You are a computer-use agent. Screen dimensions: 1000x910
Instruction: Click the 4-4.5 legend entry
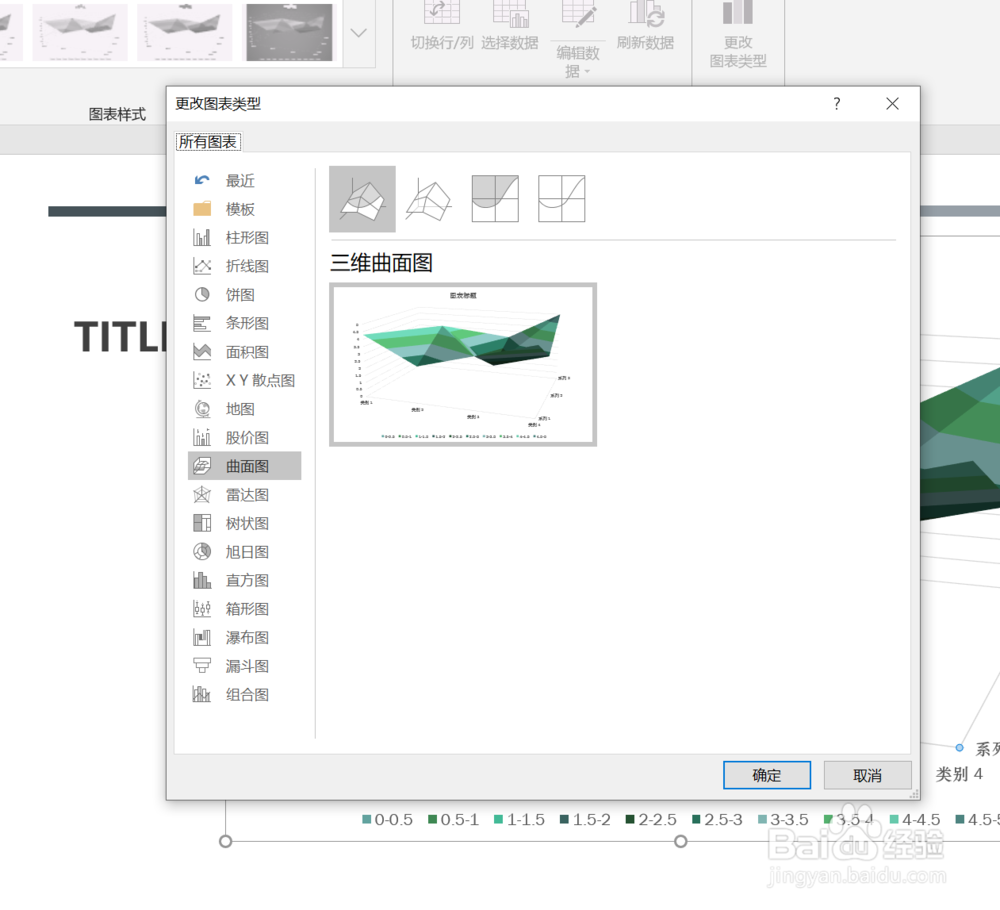coord(915,819)
